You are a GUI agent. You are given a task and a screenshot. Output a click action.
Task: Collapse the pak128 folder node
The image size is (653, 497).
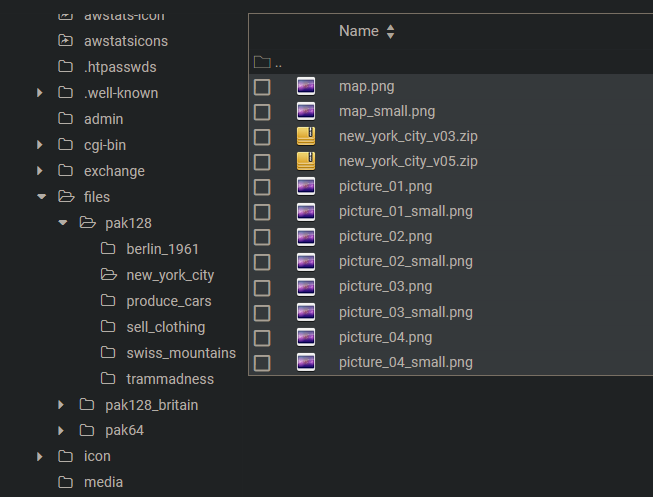[x=63, y=223]
